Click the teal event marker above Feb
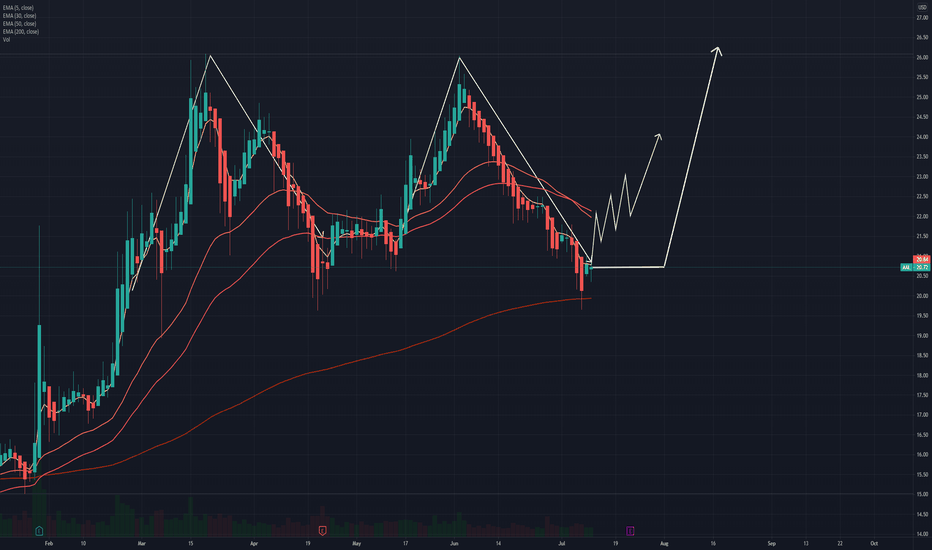The height and width of the screenshot is (550, 932). pos(39,530)
